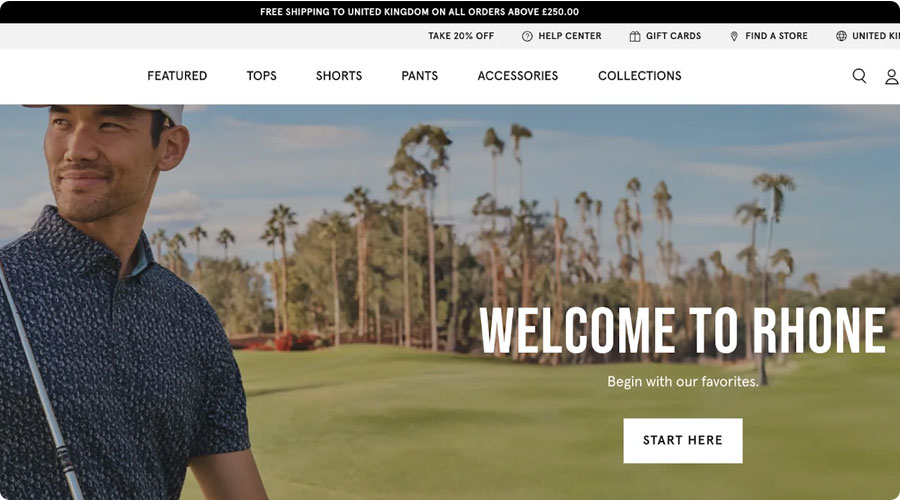Click the globe region icon
This screenshot has height=500, width=900.
click(841, 36)
